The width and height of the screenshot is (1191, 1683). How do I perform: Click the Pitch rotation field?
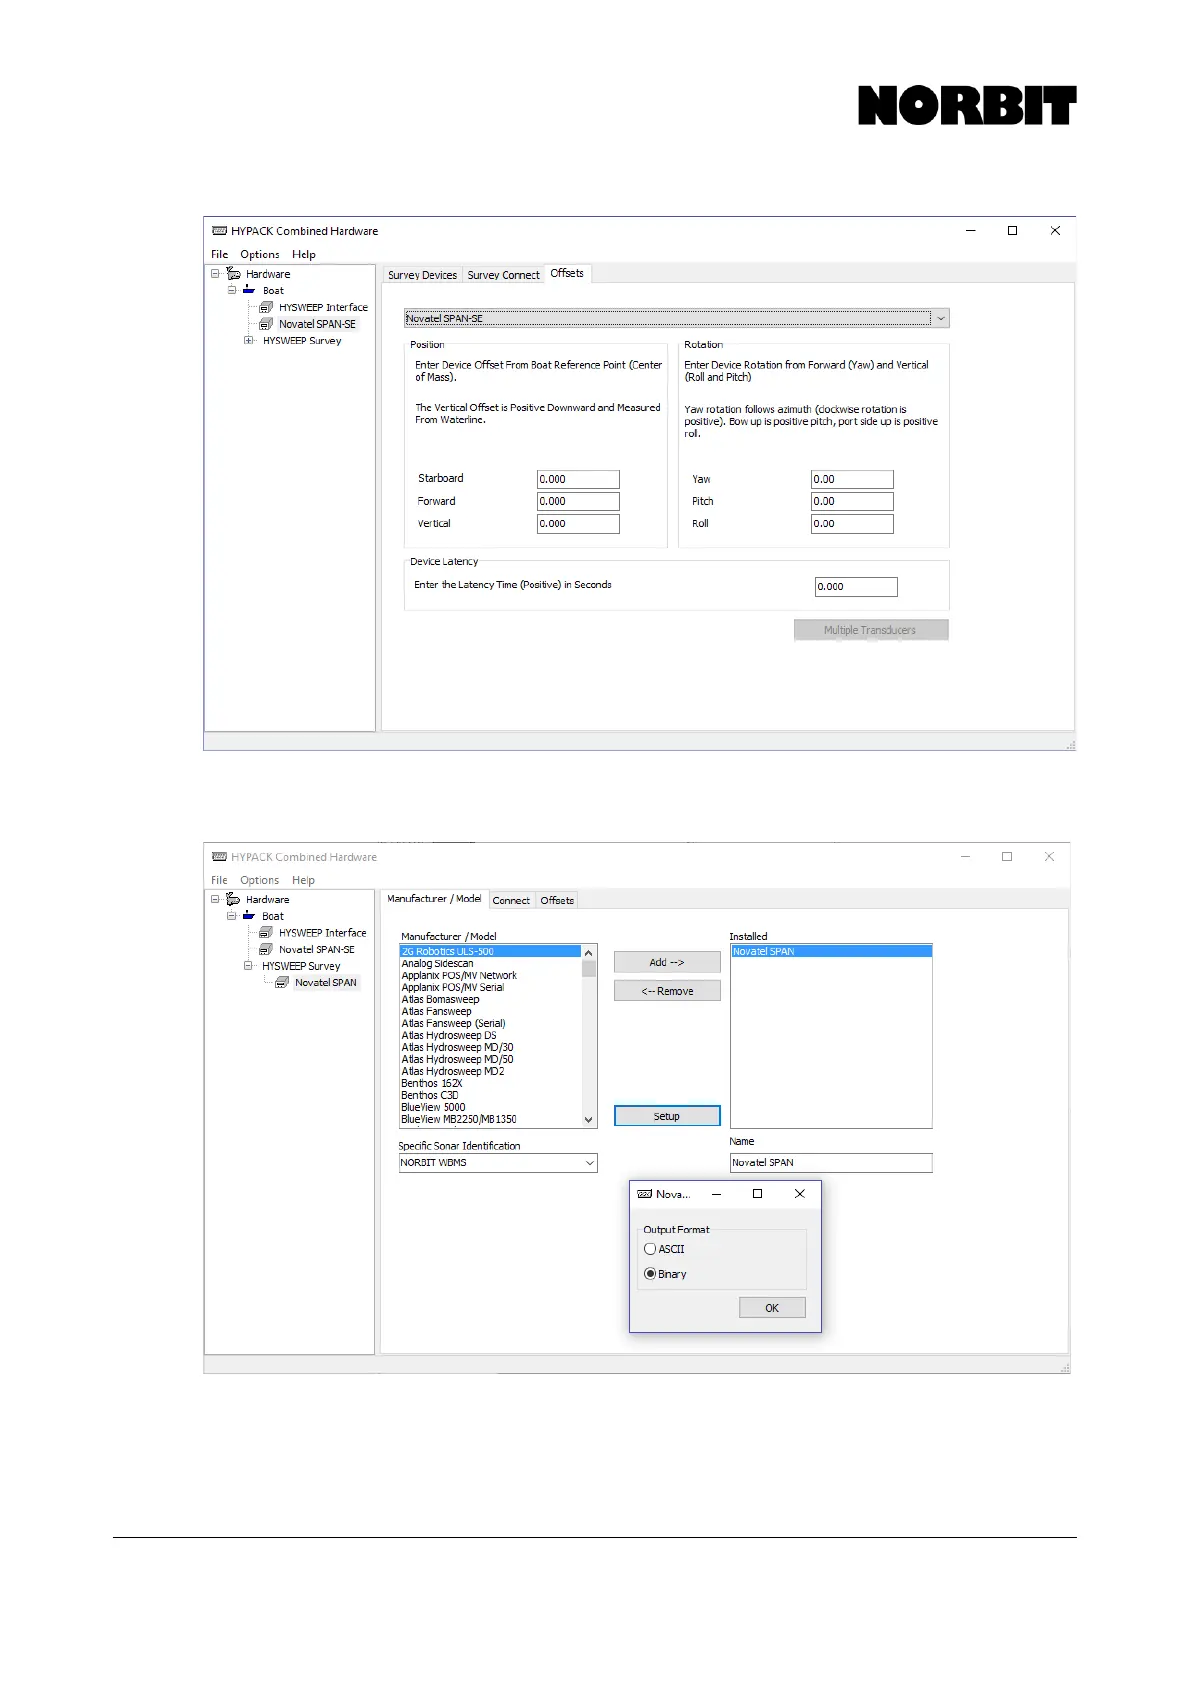852,501
